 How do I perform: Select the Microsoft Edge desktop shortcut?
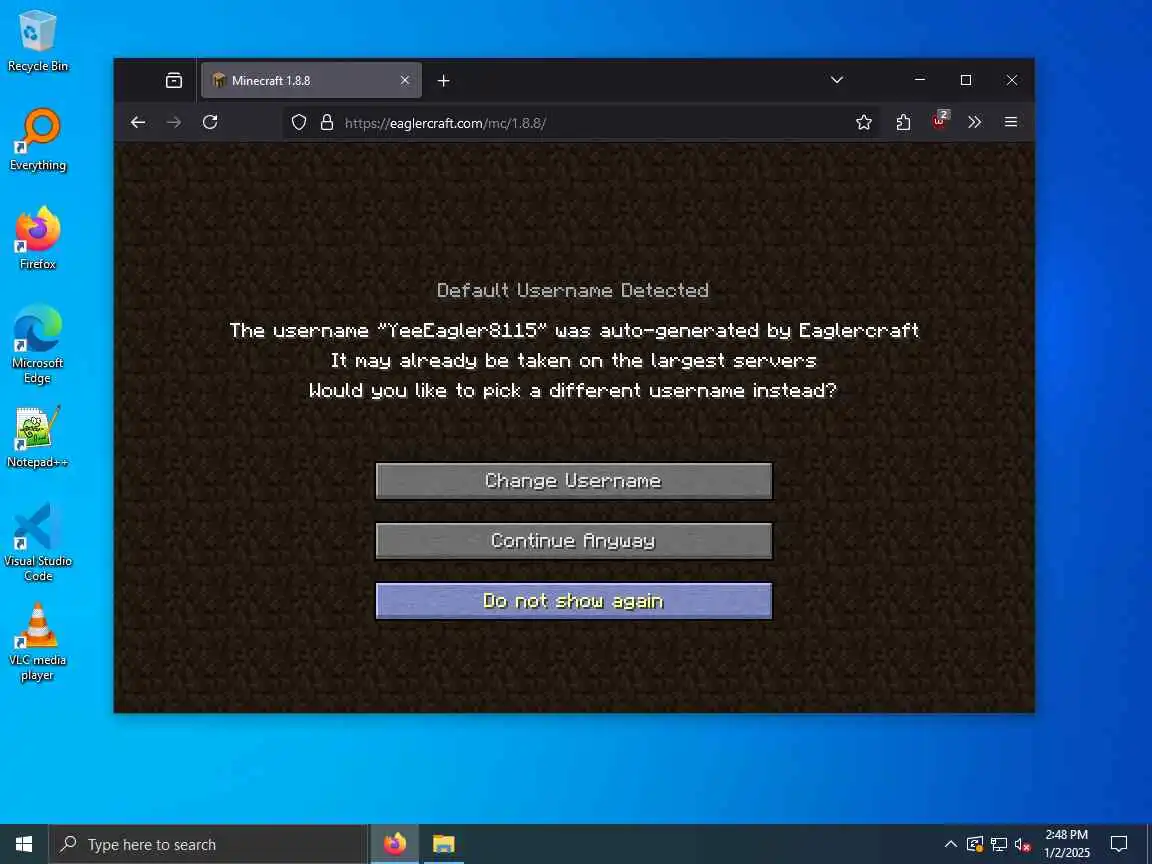[x=37, y=345]
